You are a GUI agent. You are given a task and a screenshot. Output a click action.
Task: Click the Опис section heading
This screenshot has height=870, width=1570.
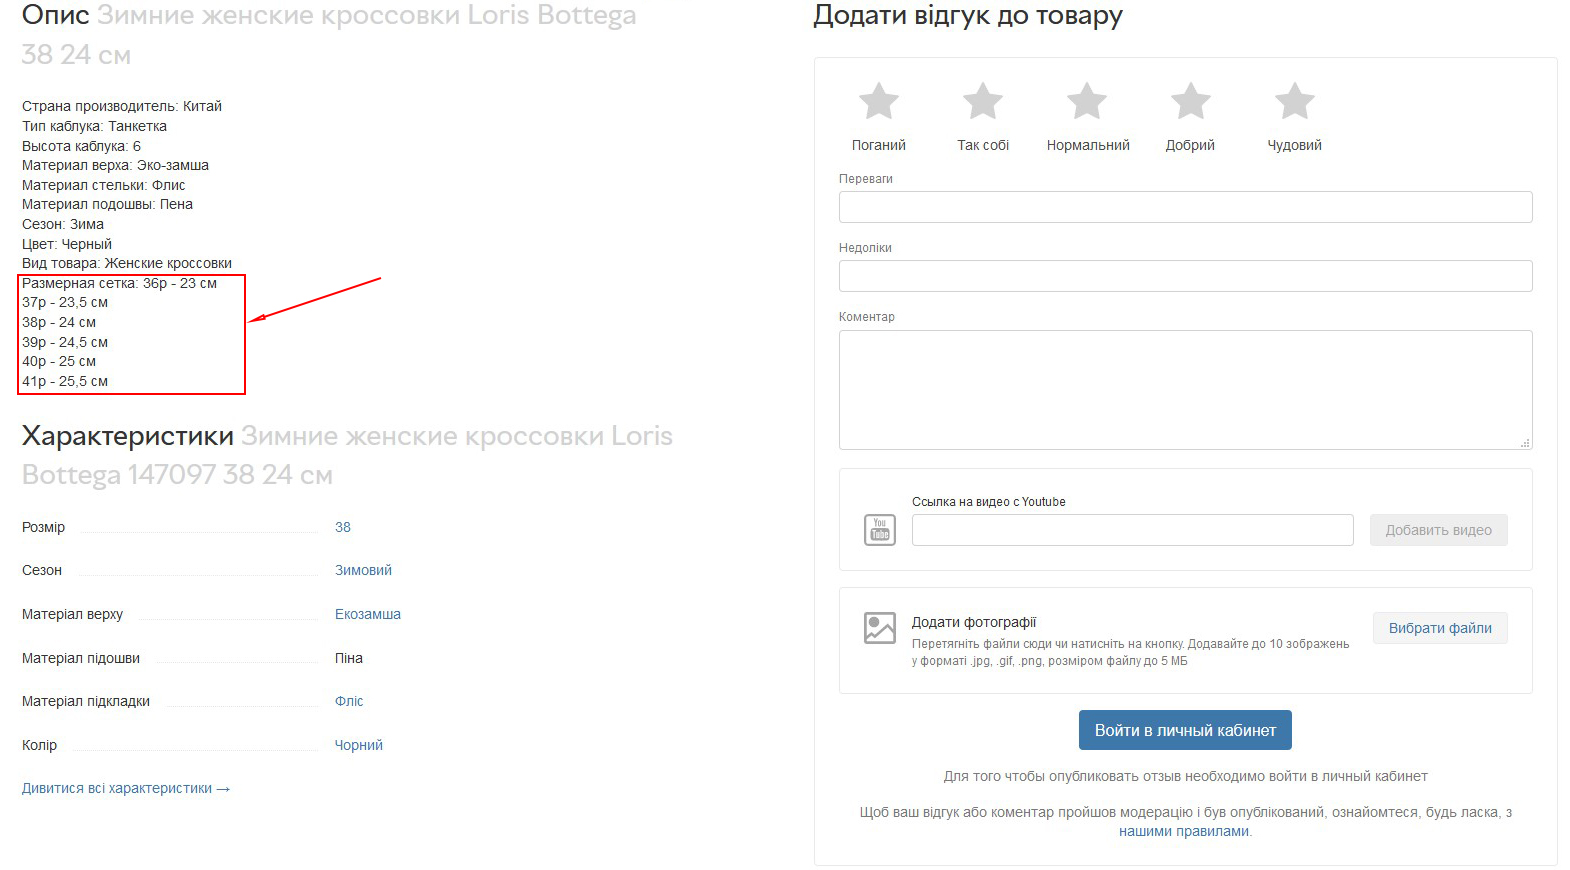coord(56,16)
